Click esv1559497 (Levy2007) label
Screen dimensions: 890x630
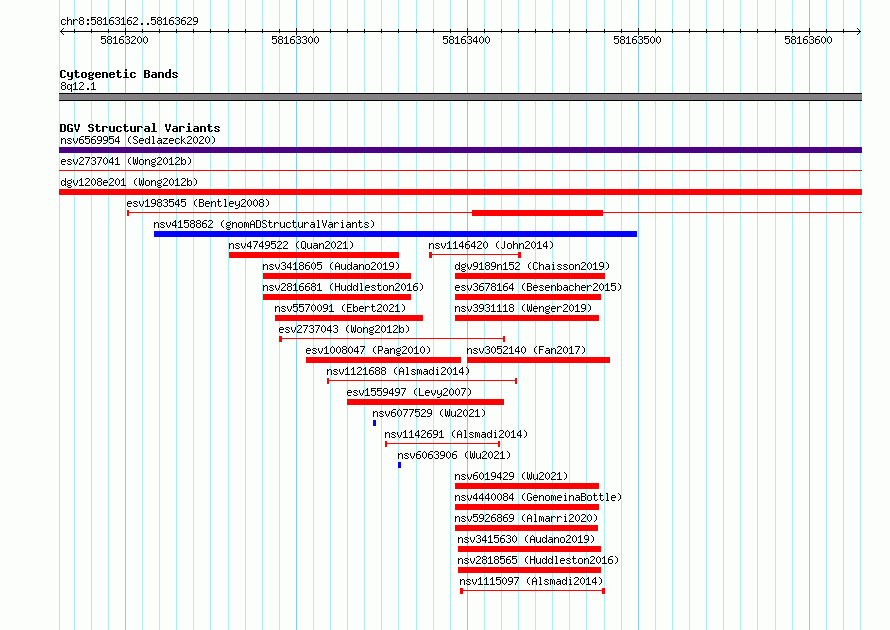pos(409,392)
